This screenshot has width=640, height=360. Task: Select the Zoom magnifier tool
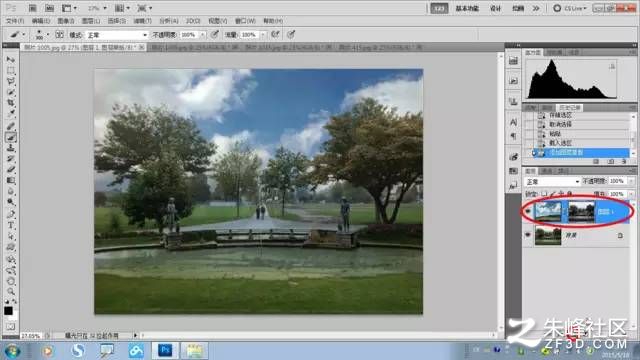11,291
